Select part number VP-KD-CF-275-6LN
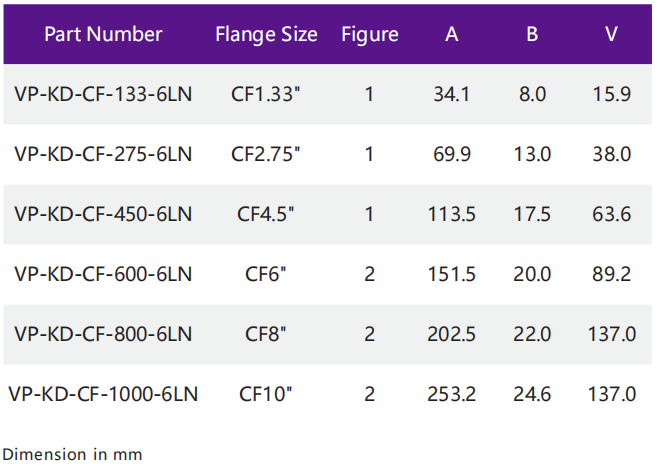 (x=103, y=154)
